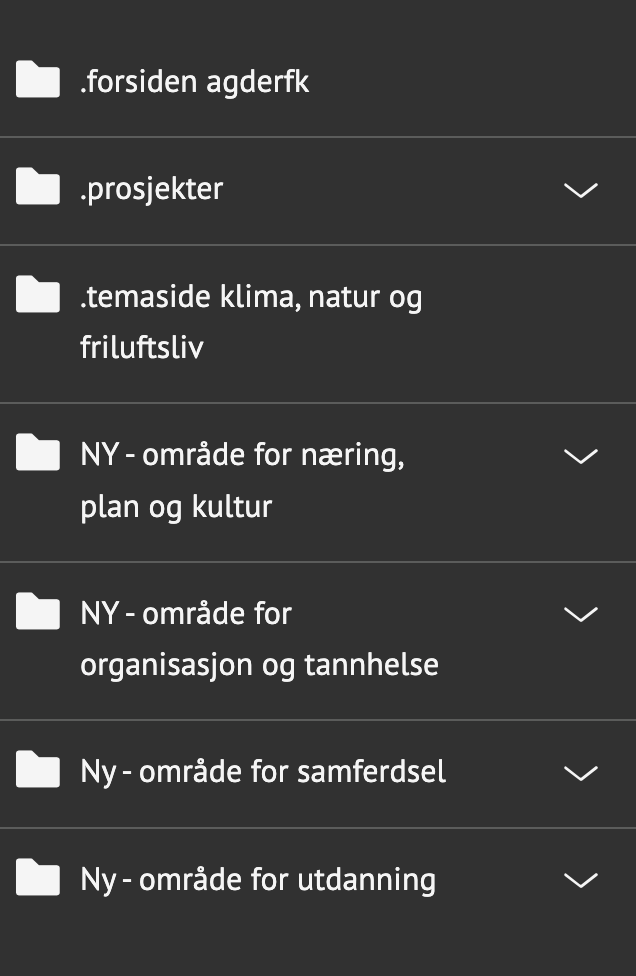Expand Ny - område for samferdsel
This screenshot has height=976, width=636.
(x=580, y=772)
